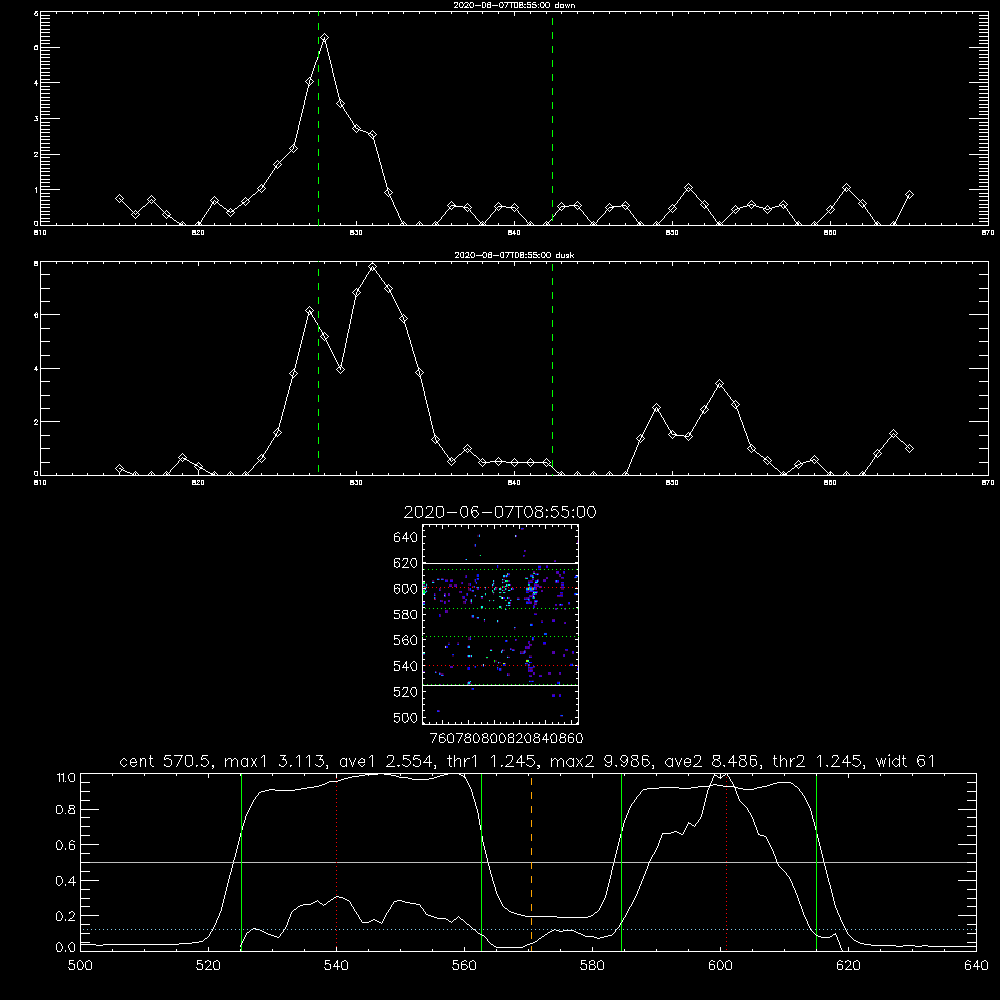Click the 500 y-axis label of heat map
The height and width of the screenshot is (1000, 1000).
pyautogui.click(x=406, y=717)
